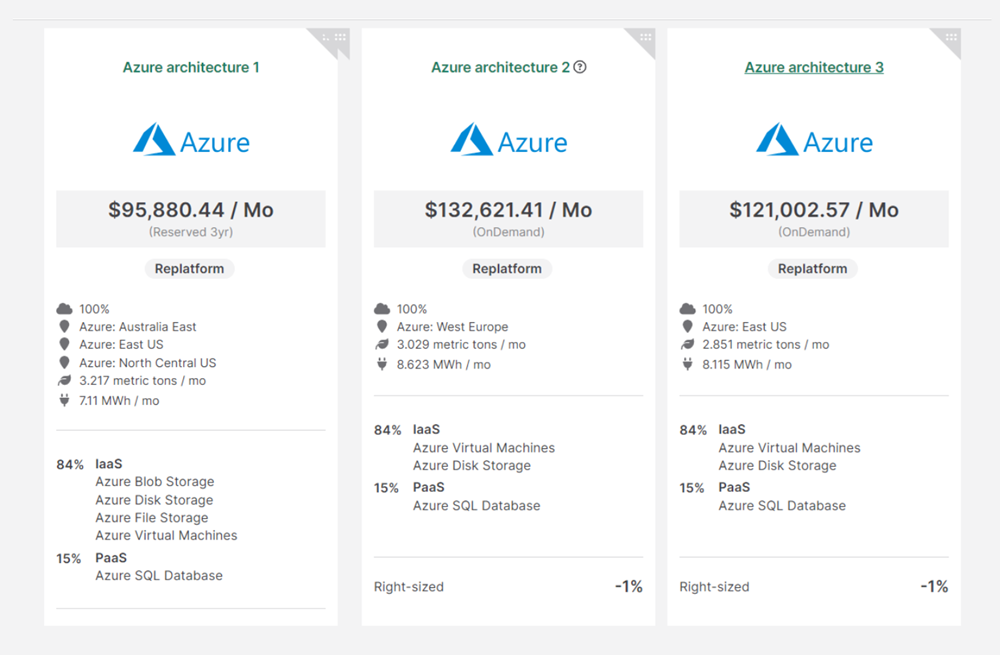The width and height of the screenshot is (1000, 655).
Task: Open the Azure architecture 2 title link
Action: pos(500,67)
